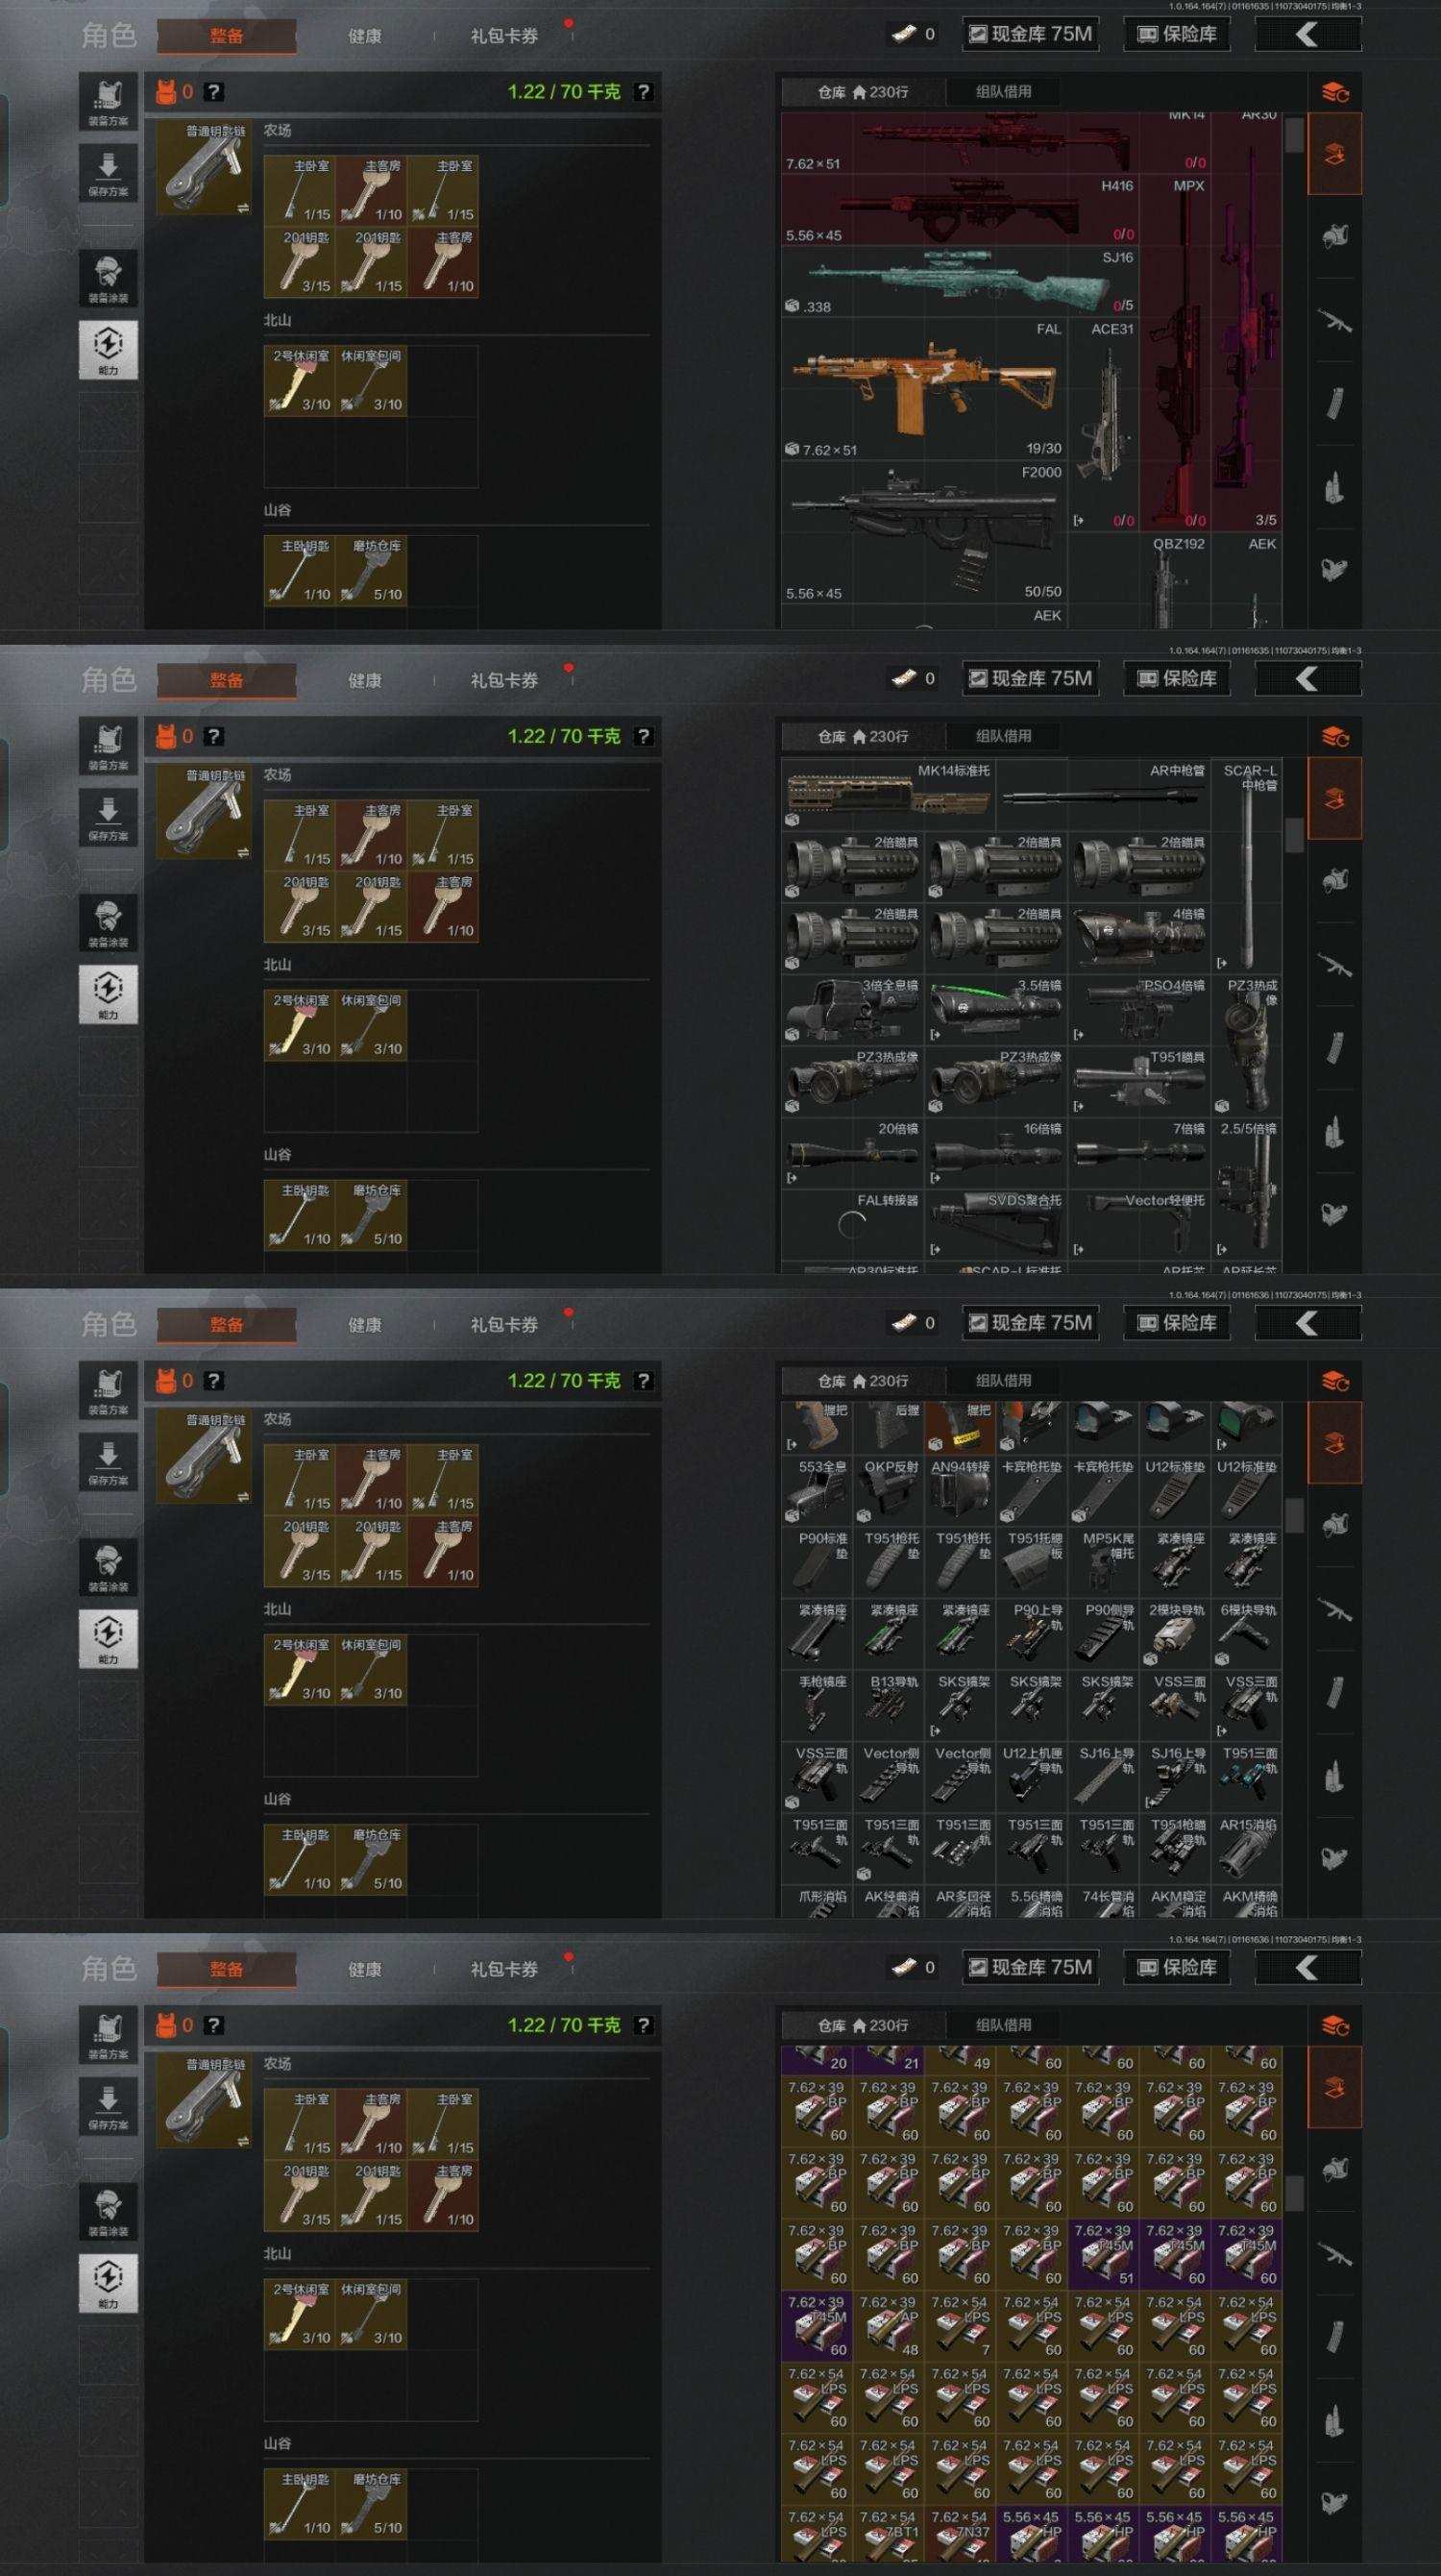This screenshot has height=2576, width=1441.
Task: Select the PSO4倍镜 scope
Action: [1139, 1010]
